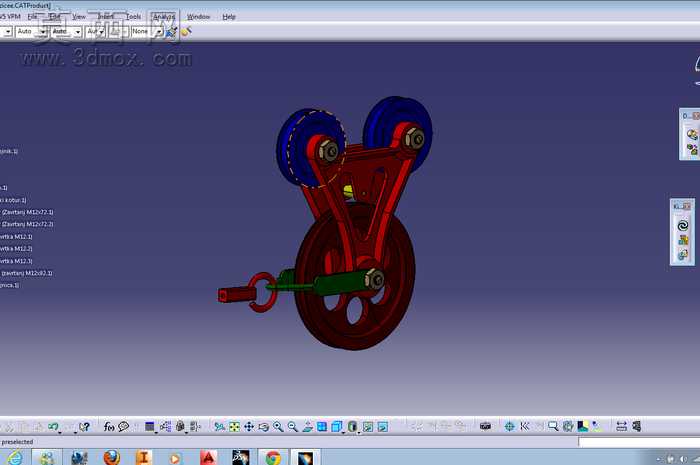Click the power input command field
The height and width of the screenshot is (465, 700).
click(639, 442)
